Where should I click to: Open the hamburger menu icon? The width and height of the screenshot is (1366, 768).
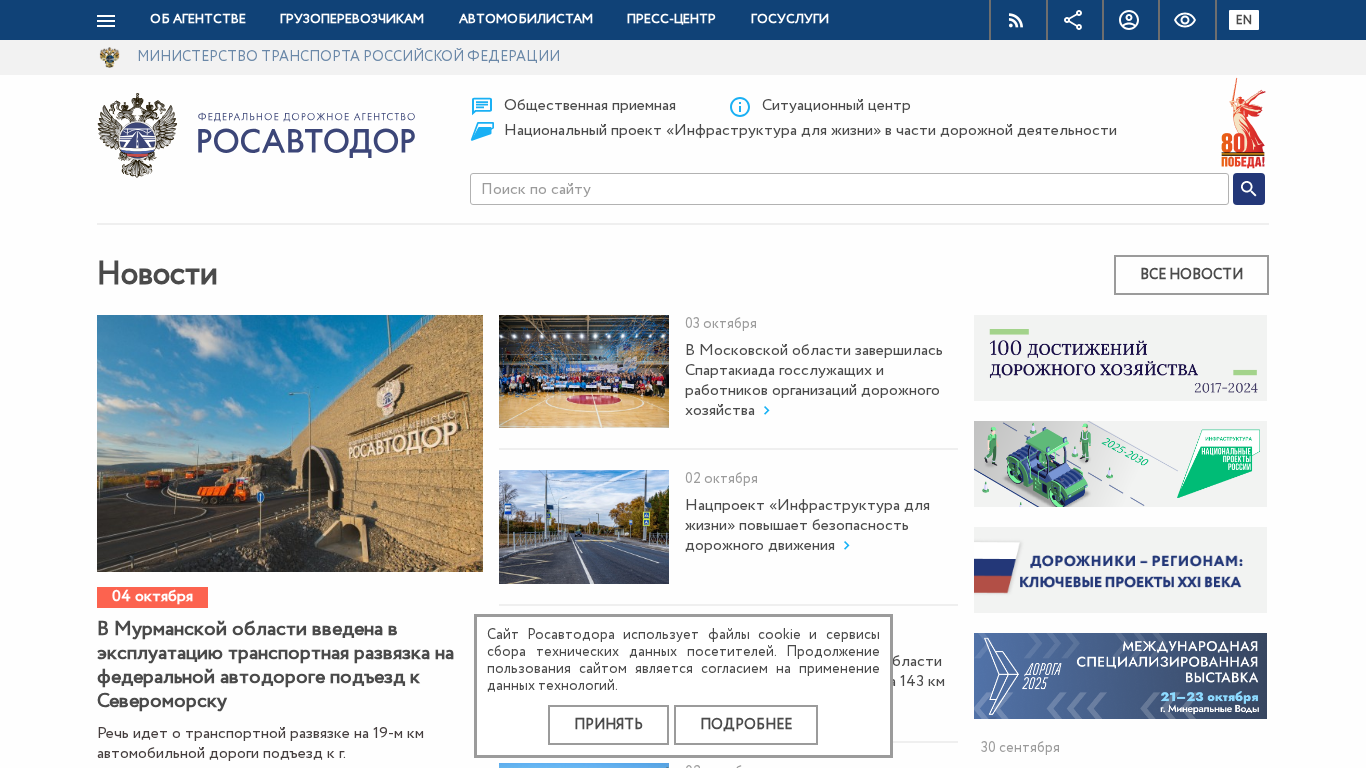106,20
